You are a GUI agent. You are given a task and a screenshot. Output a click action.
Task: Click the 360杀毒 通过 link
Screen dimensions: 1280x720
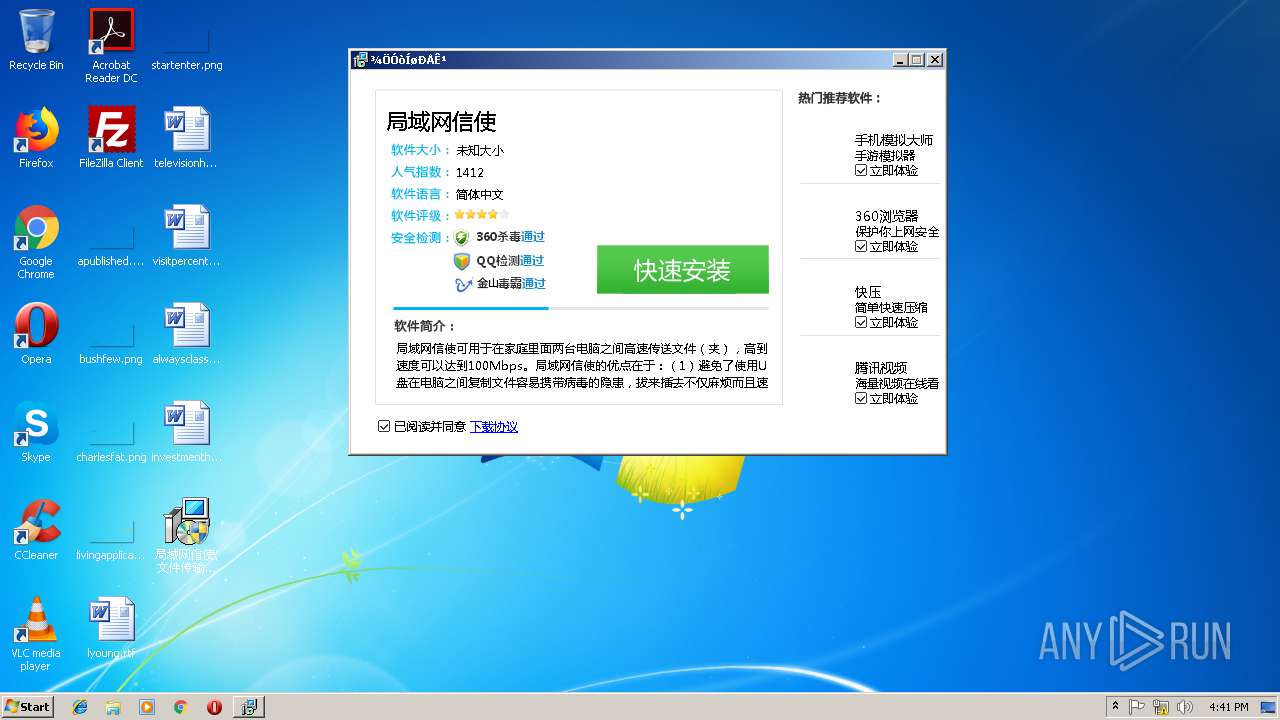coord(533,237)
